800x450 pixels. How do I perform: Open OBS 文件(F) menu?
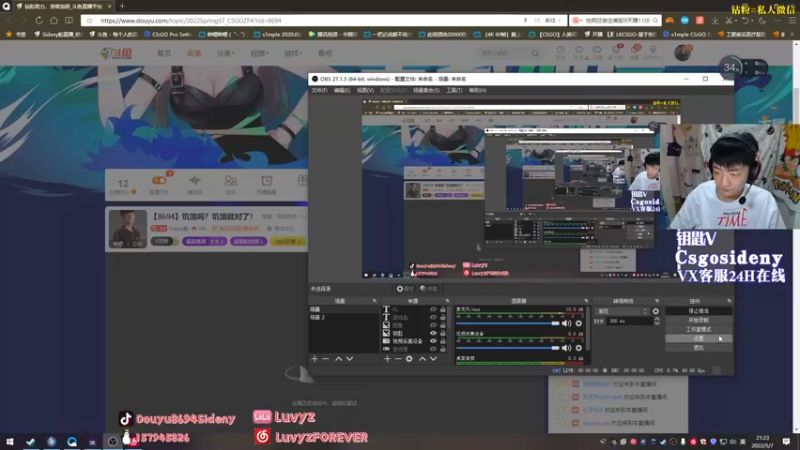pyautogui.click(x=319, y=90)
